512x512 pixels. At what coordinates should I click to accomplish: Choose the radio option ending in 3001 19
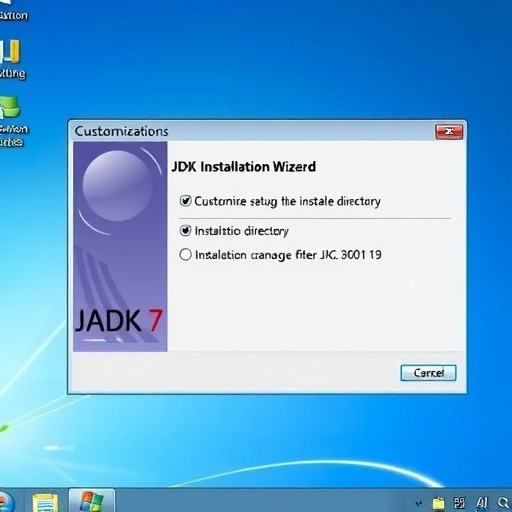click(x=185, y=255)
